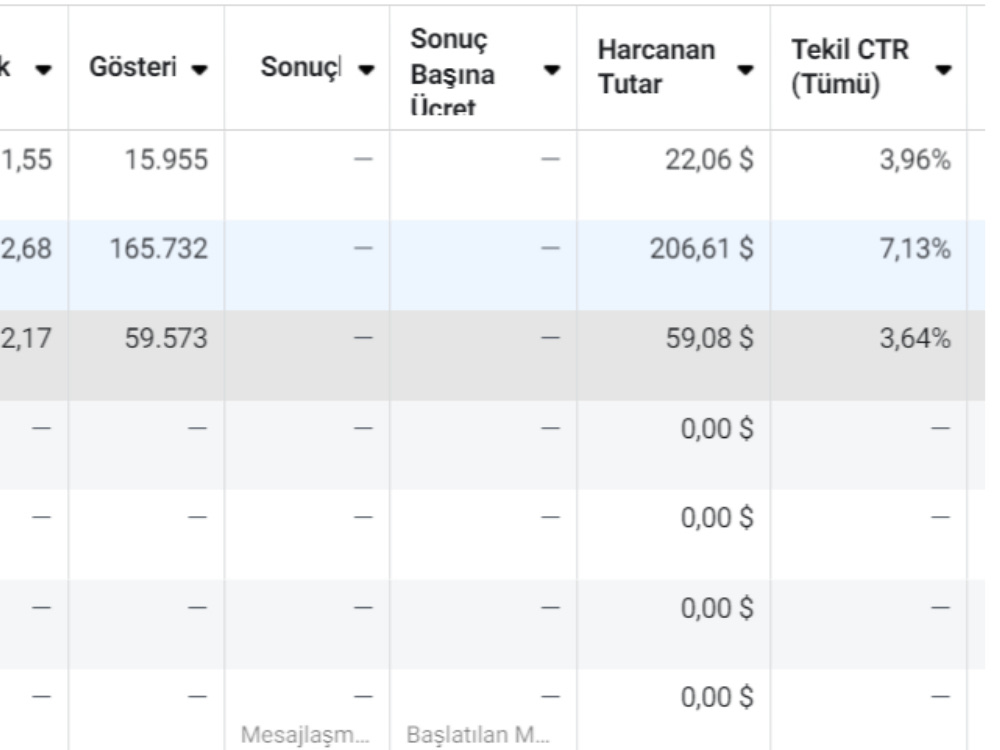The height and width of the screenshot is (750, 1000).
Task: Click the 22,06 $ spent amount
Action: (x=709, y=159)
